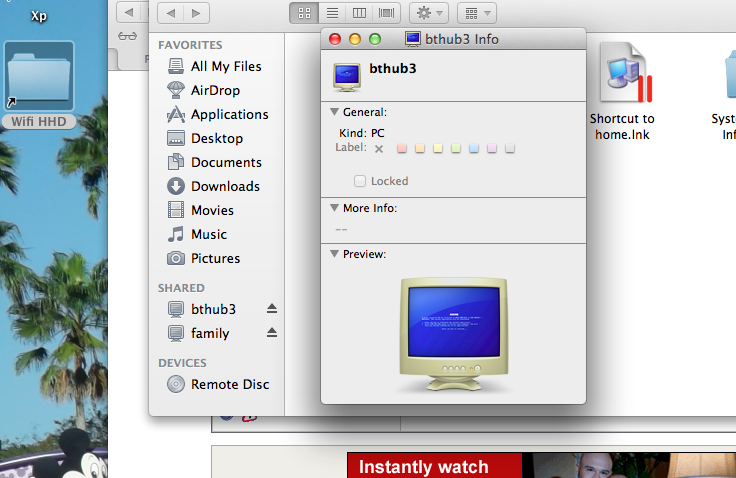Click the reading glasses icon in browser
The image size is (736, 478).
click(x=127, y=36)
